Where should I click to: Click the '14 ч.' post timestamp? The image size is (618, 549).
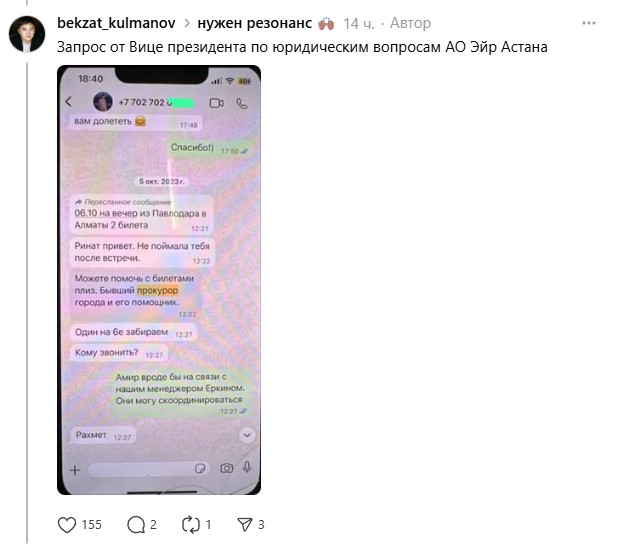(x=359, y=24)
